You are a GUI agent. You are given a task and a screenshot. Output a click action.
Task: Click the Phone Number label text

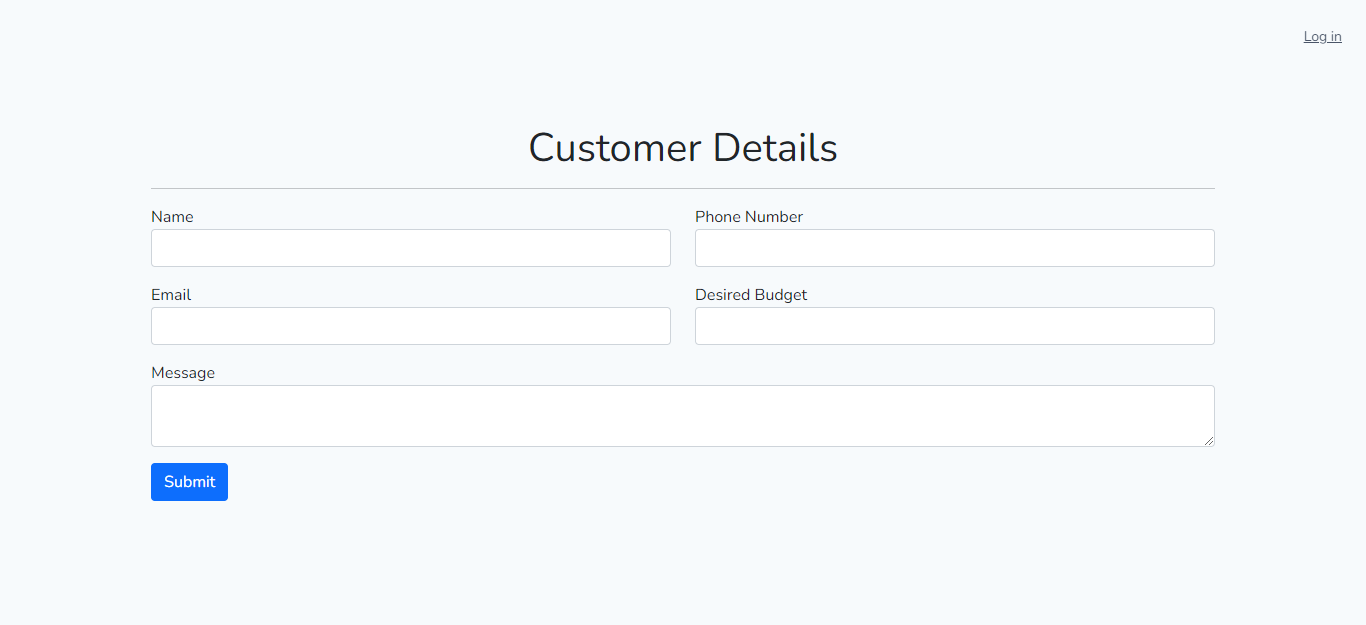coord(749,216)
